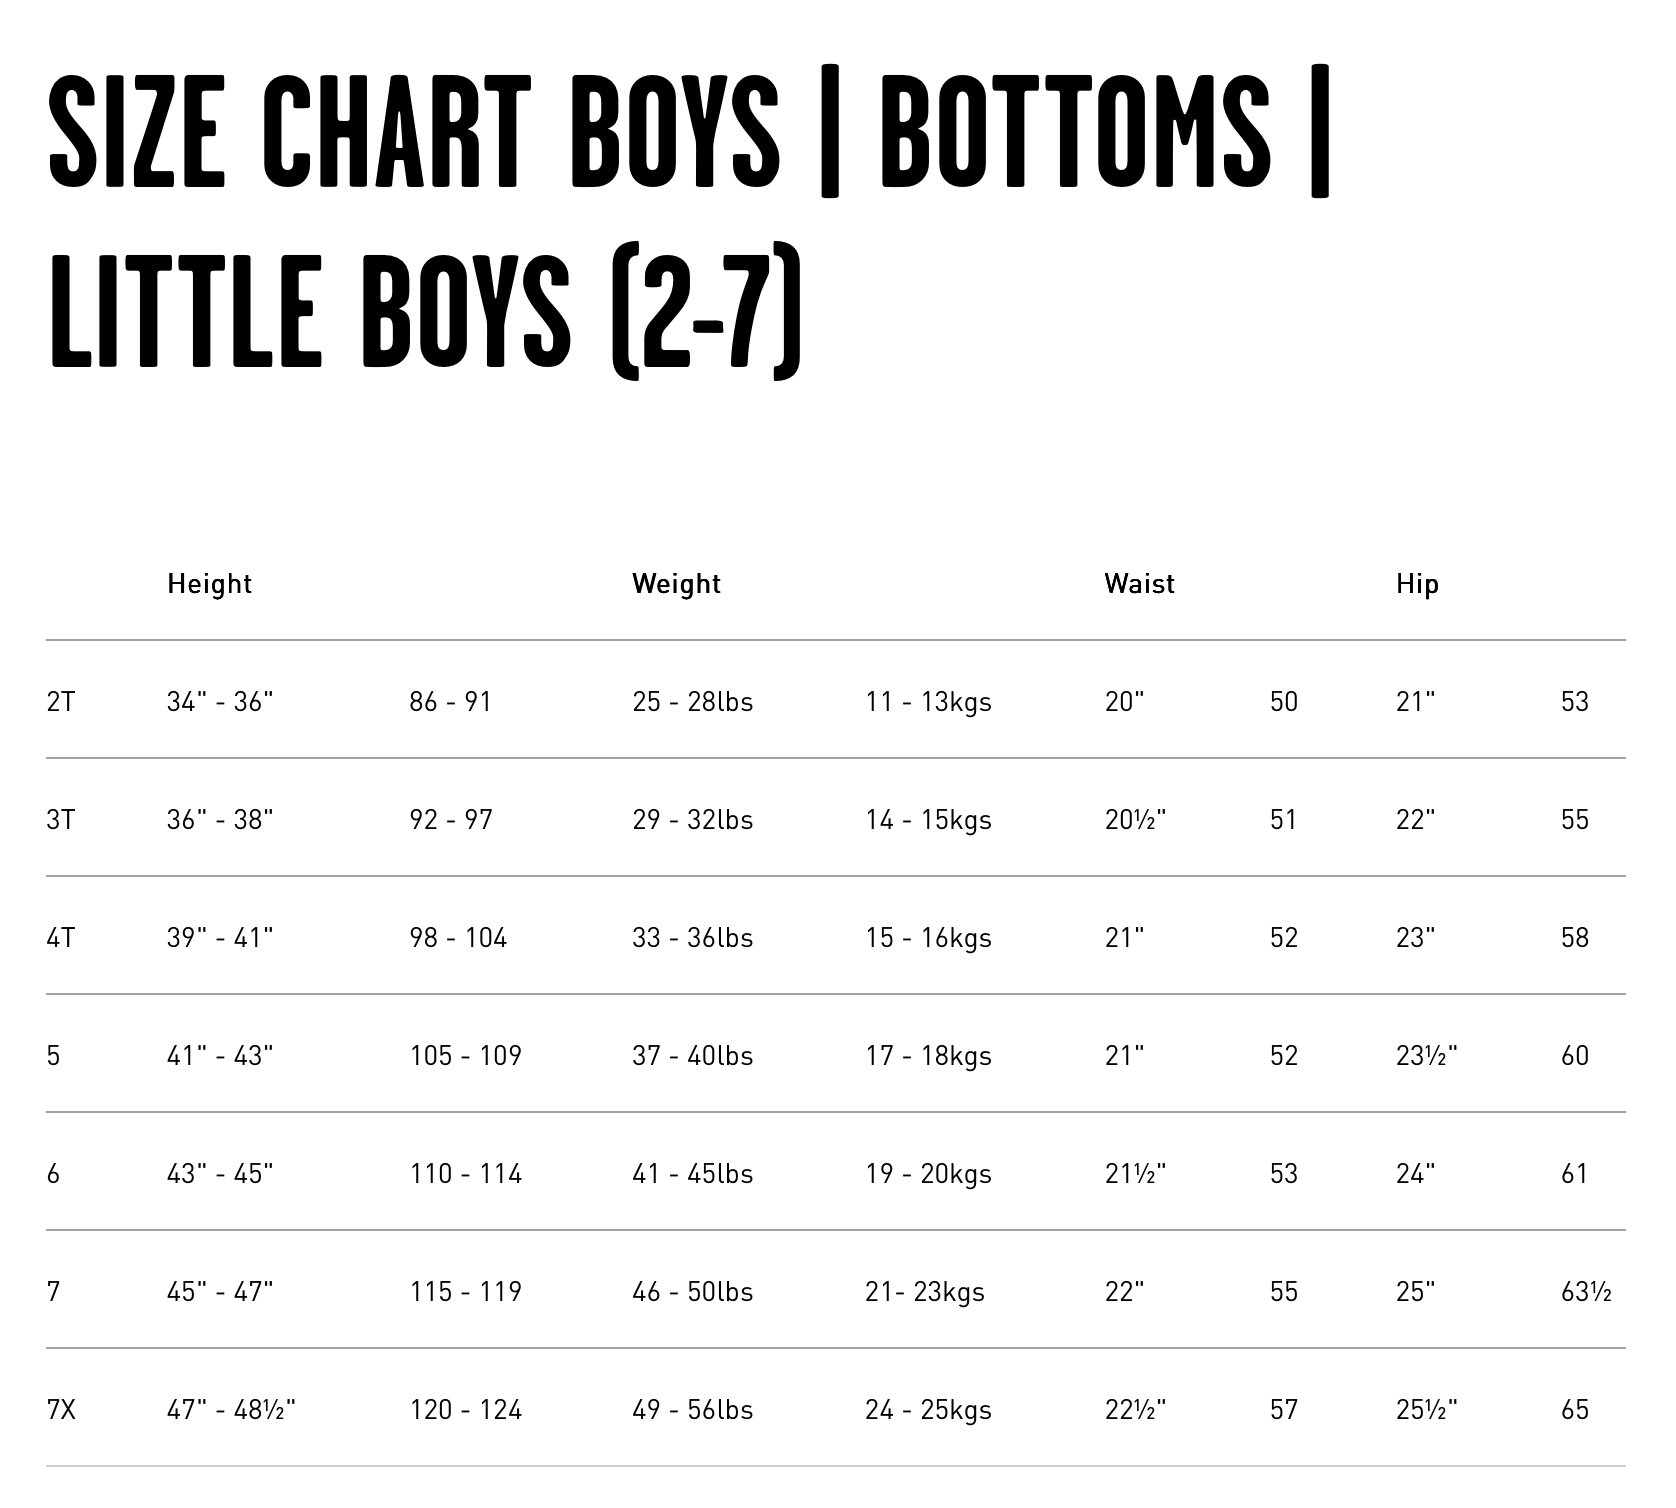The height and width of the screenshot is (1508, 1676).
Task: Click the Hip column header
Action: [x=1417, y=584]
